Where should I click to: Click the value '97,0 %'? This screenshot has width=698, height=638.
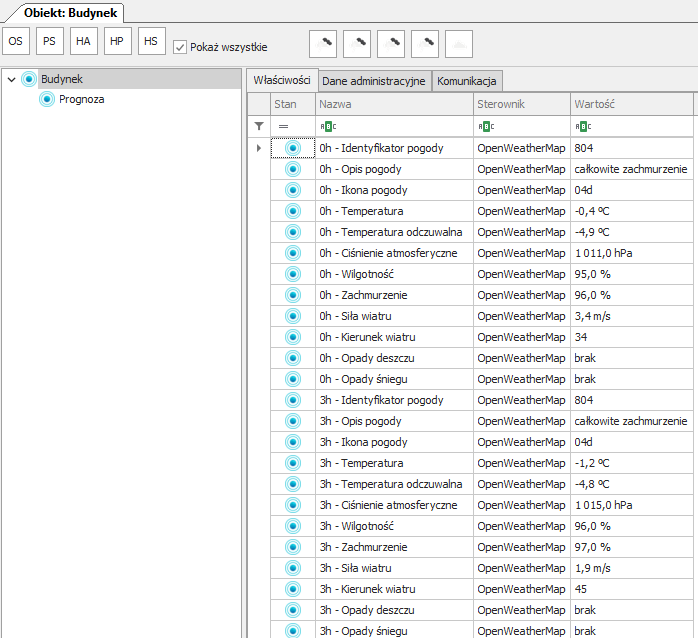[x=592, y=547]
